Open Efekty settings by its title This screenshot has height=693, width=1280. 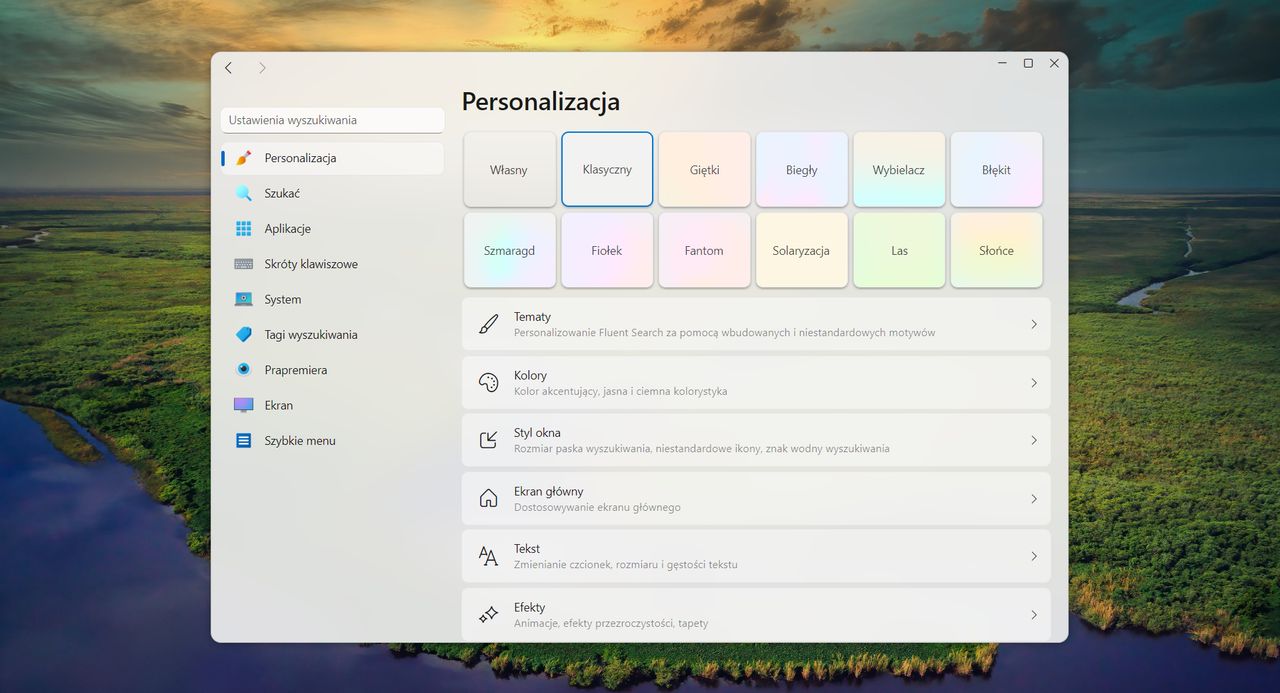[529, 607]
